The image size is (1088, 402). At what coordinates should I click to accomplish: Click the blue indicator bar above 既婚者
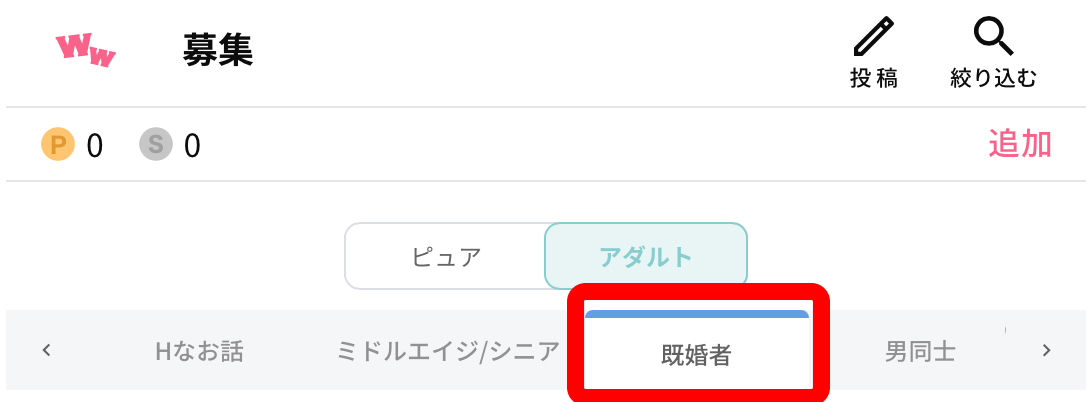point(697,314)
